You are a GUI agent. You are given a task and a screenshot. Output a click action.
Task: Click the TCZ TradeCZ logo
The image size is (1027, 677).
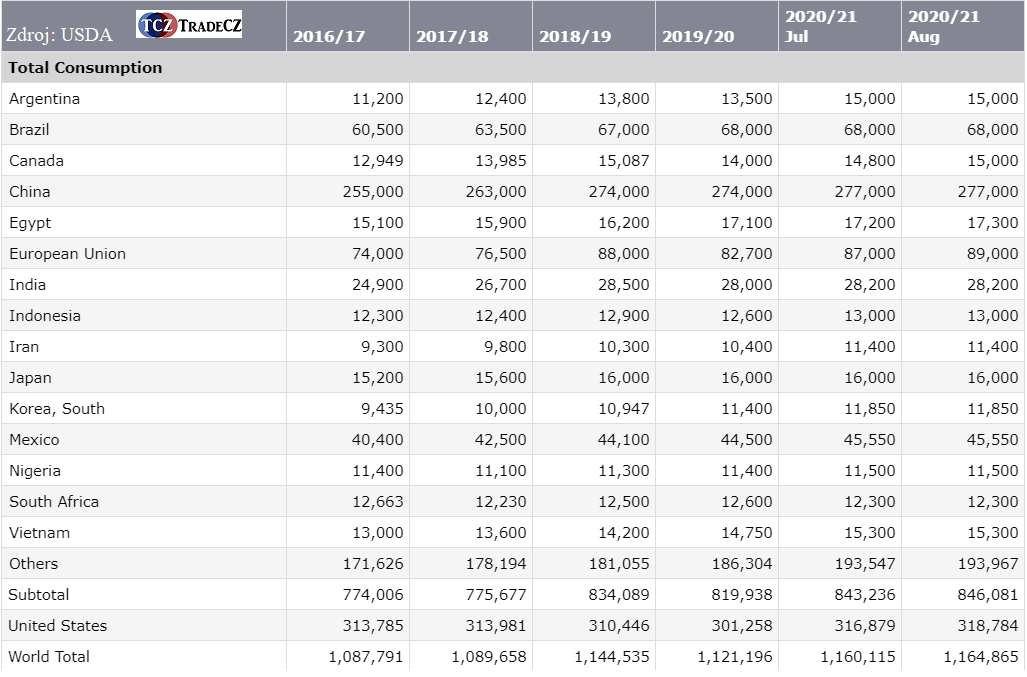tap(189, 25)
